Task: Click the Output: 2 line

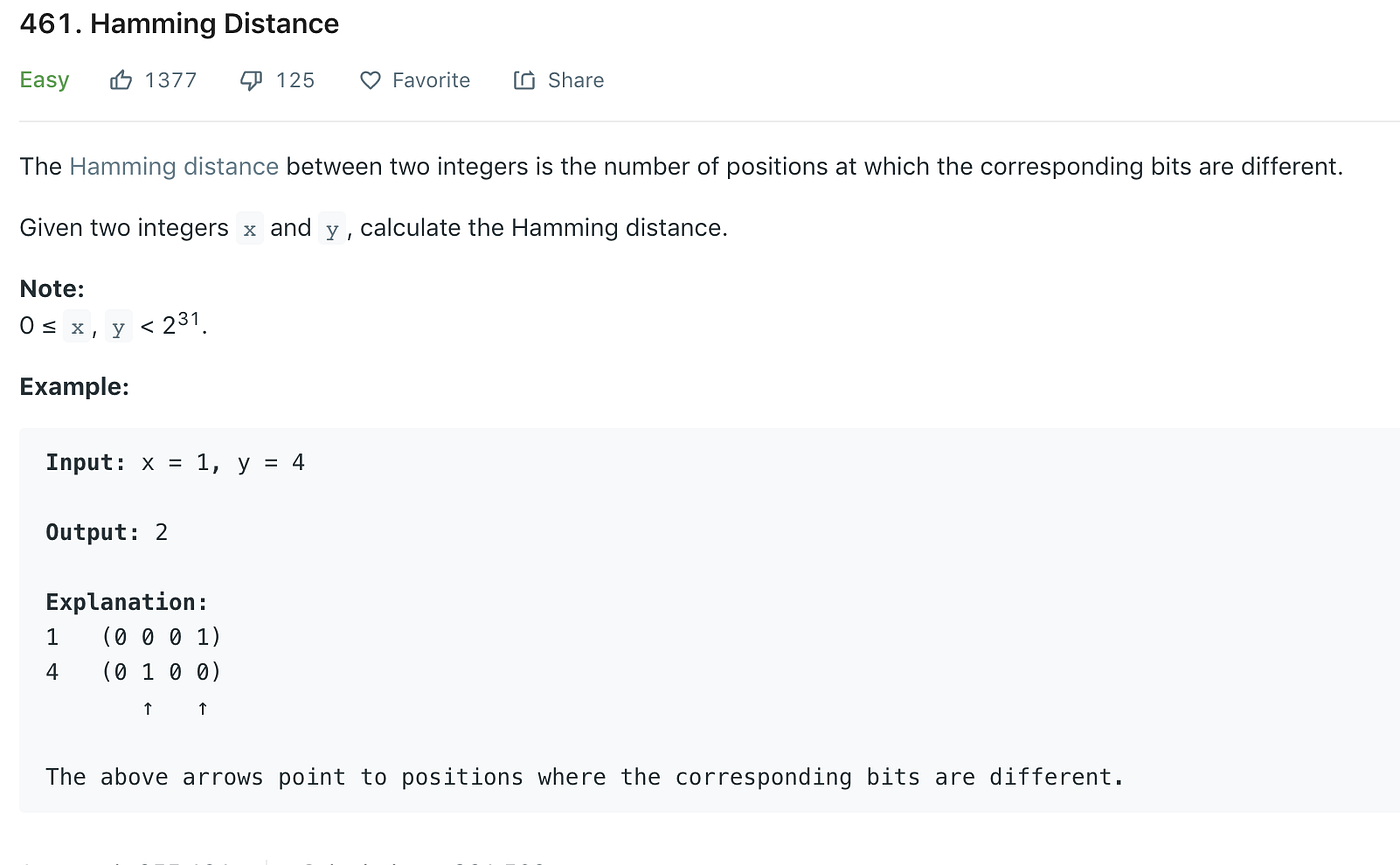Action: [x=107, y=532]
